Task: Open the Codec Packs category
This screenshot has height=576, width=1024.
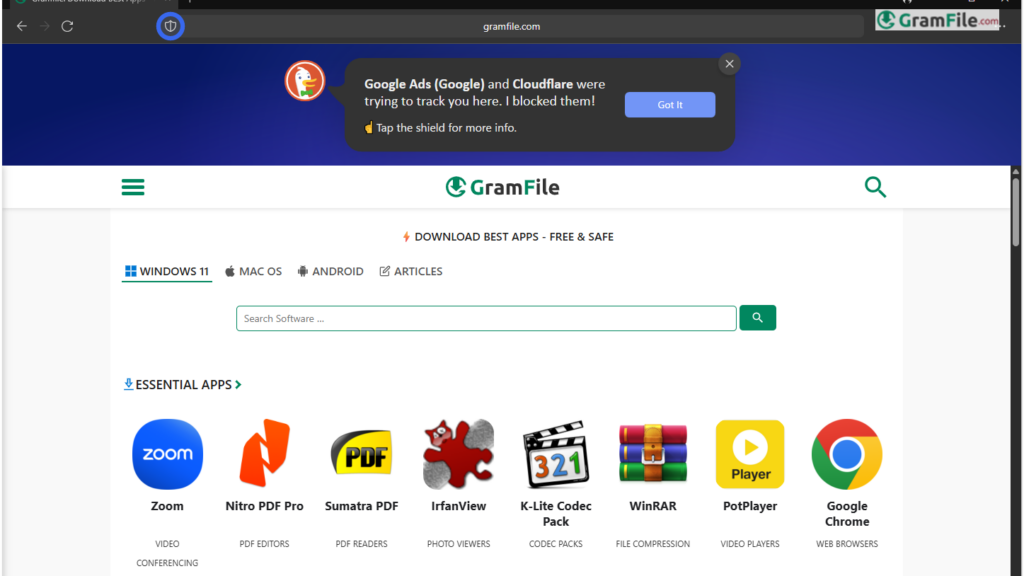Action: 556,543
